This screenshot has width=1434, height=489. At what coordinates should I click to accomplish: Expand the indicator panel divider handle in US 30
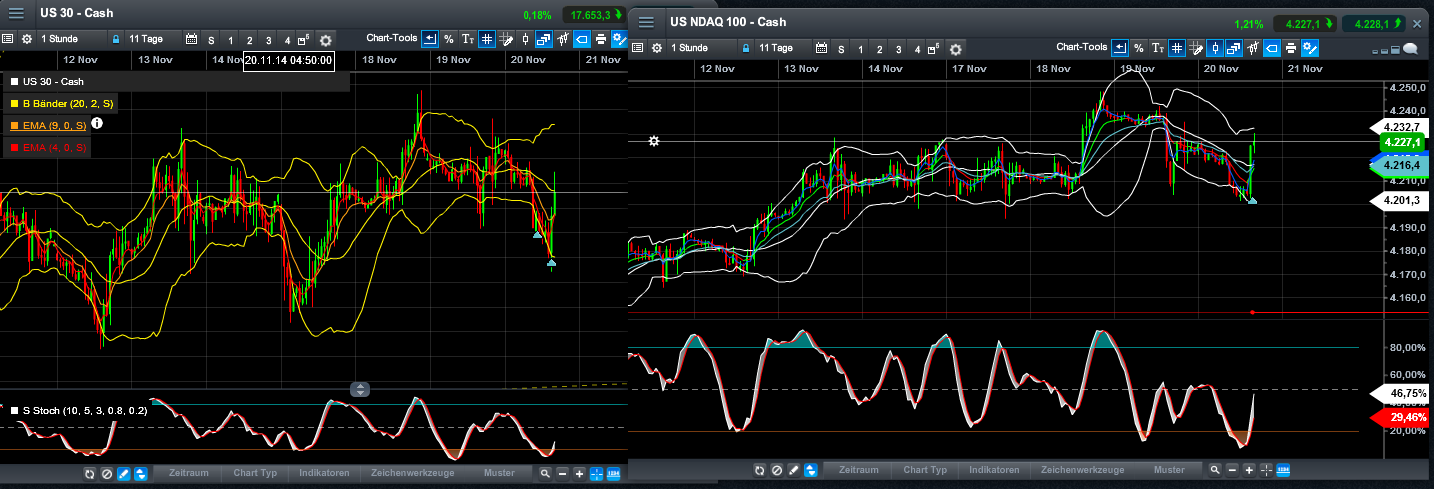361,389
